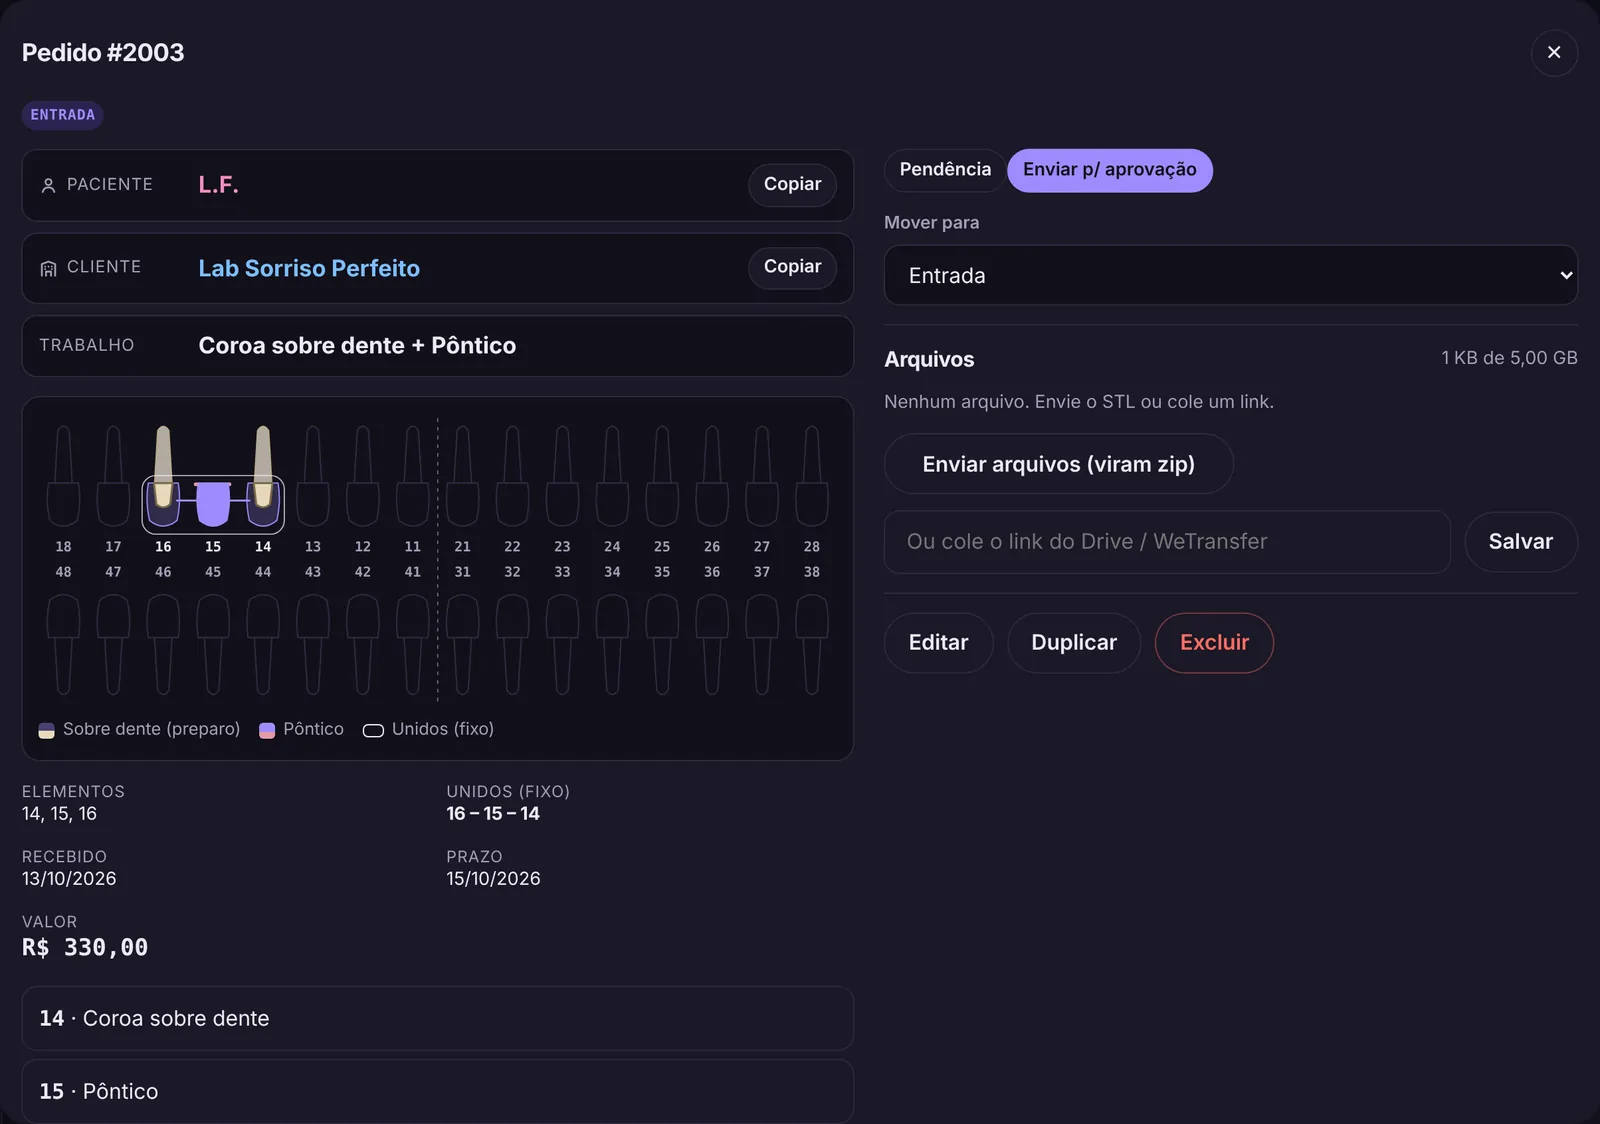
Task: Select upper tooth 28 icon
Action: pyautogui.click(x=812, y=477)
